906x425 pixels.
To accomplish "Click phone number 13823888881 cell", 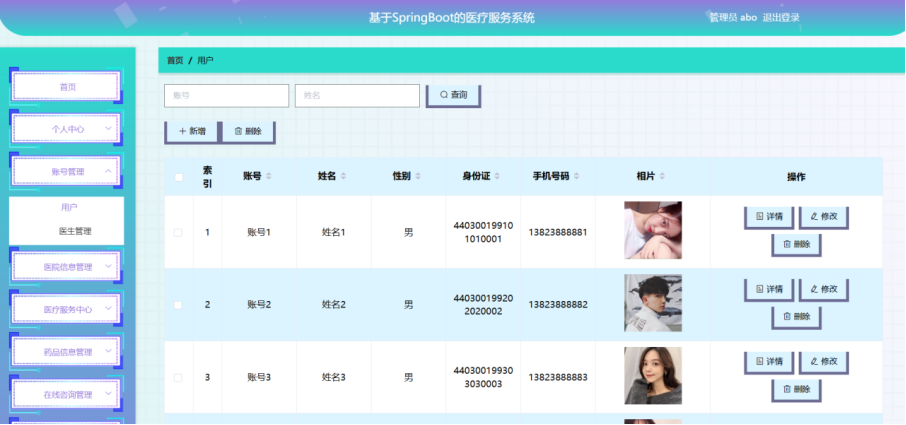I will coord(558,232).
